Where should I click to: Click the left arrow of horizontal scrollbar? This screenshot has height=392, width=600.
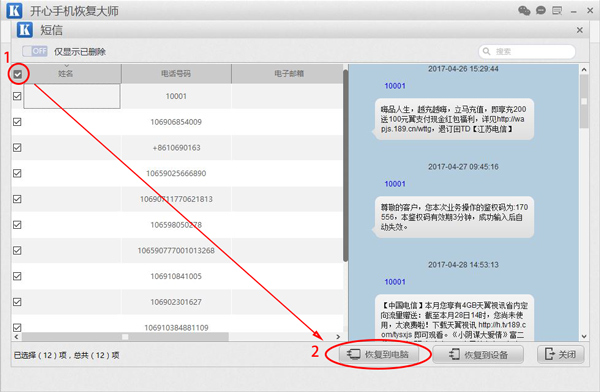click(16, 337)
